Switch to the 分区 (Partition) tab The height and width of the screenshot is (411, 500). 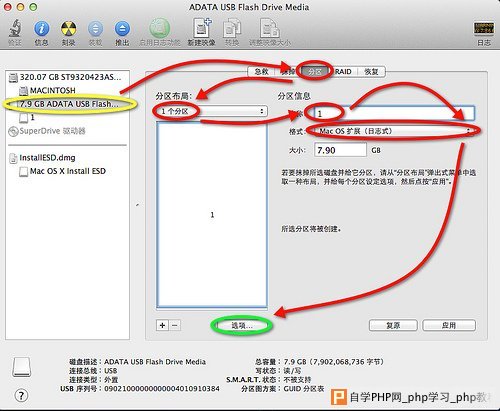pyautogui.click(x=315, y=71)
